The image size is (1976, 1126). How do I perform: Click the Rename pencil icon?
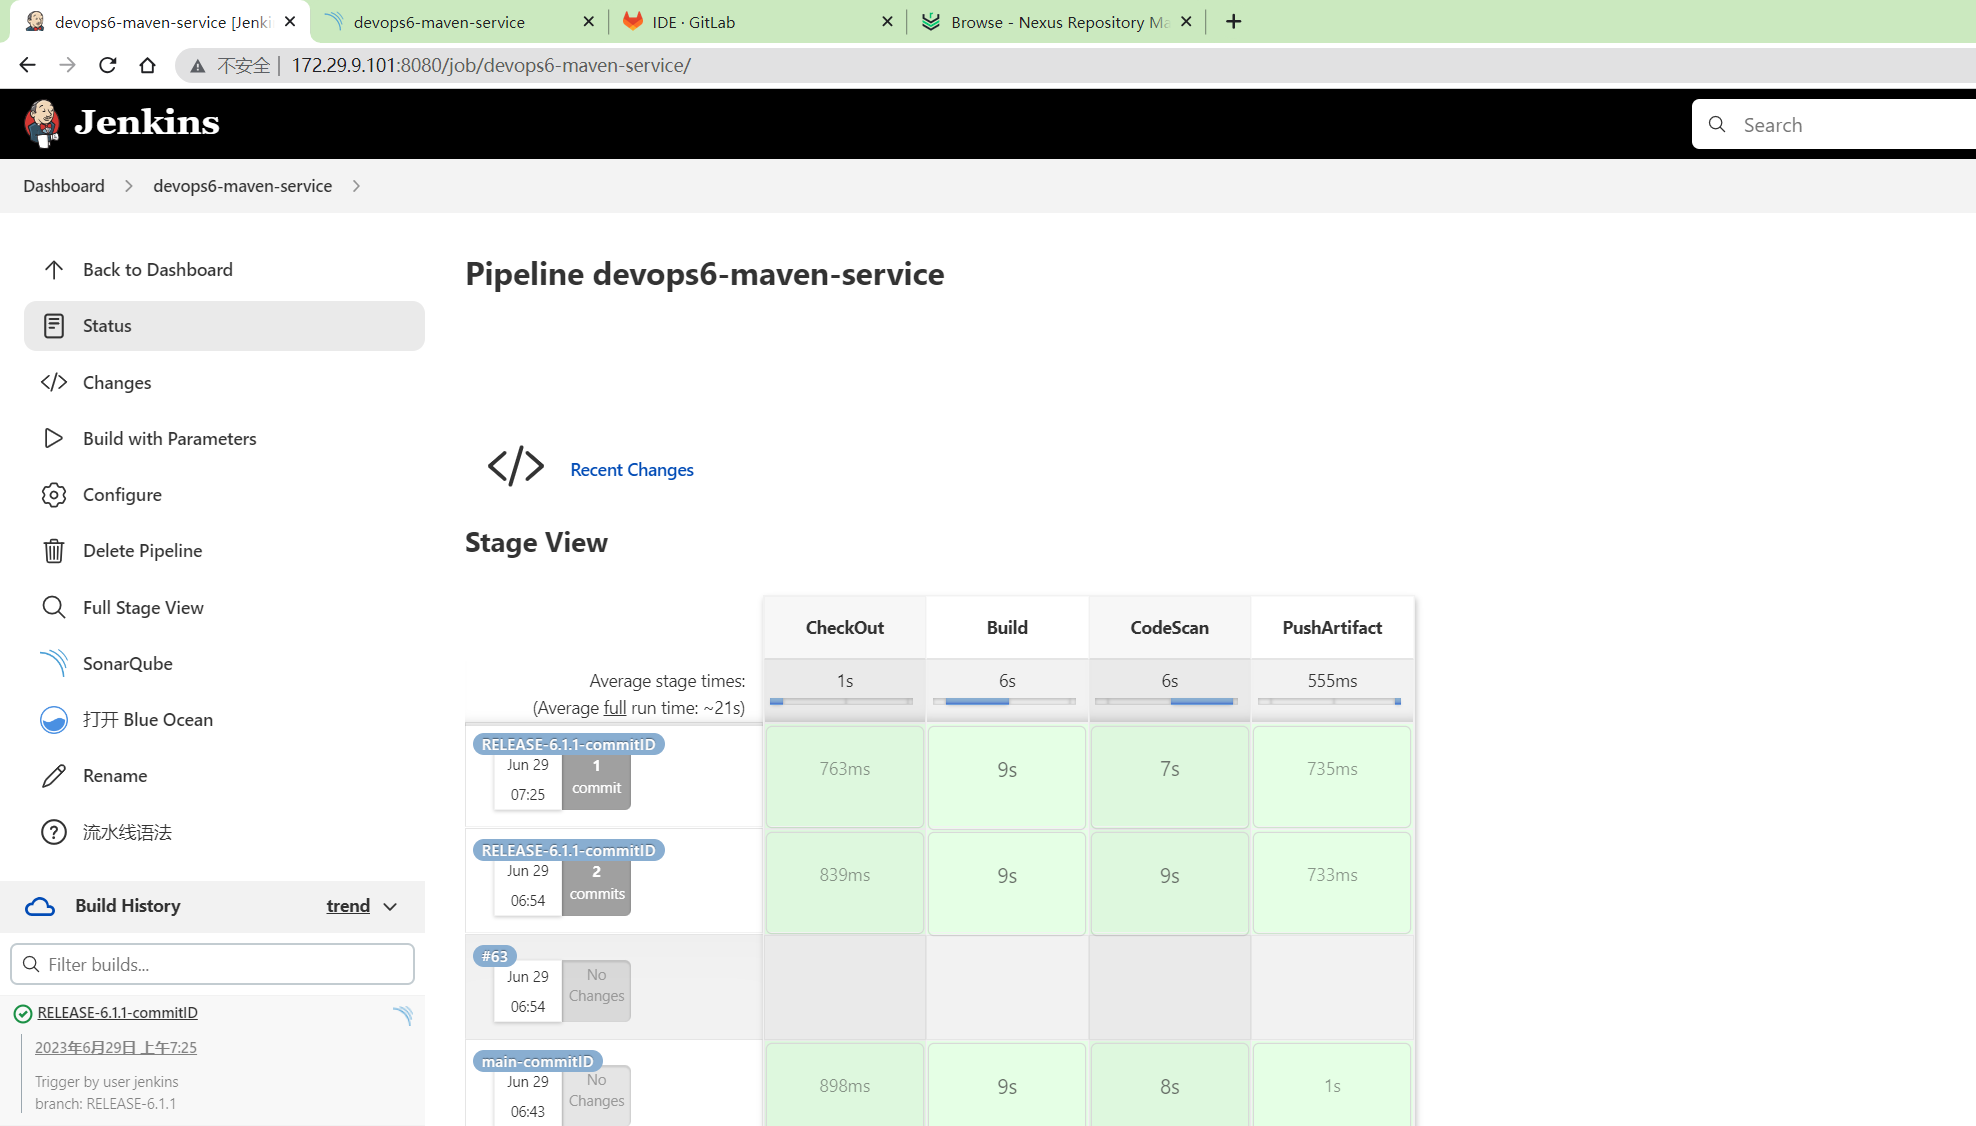click(x=54, y=776)
